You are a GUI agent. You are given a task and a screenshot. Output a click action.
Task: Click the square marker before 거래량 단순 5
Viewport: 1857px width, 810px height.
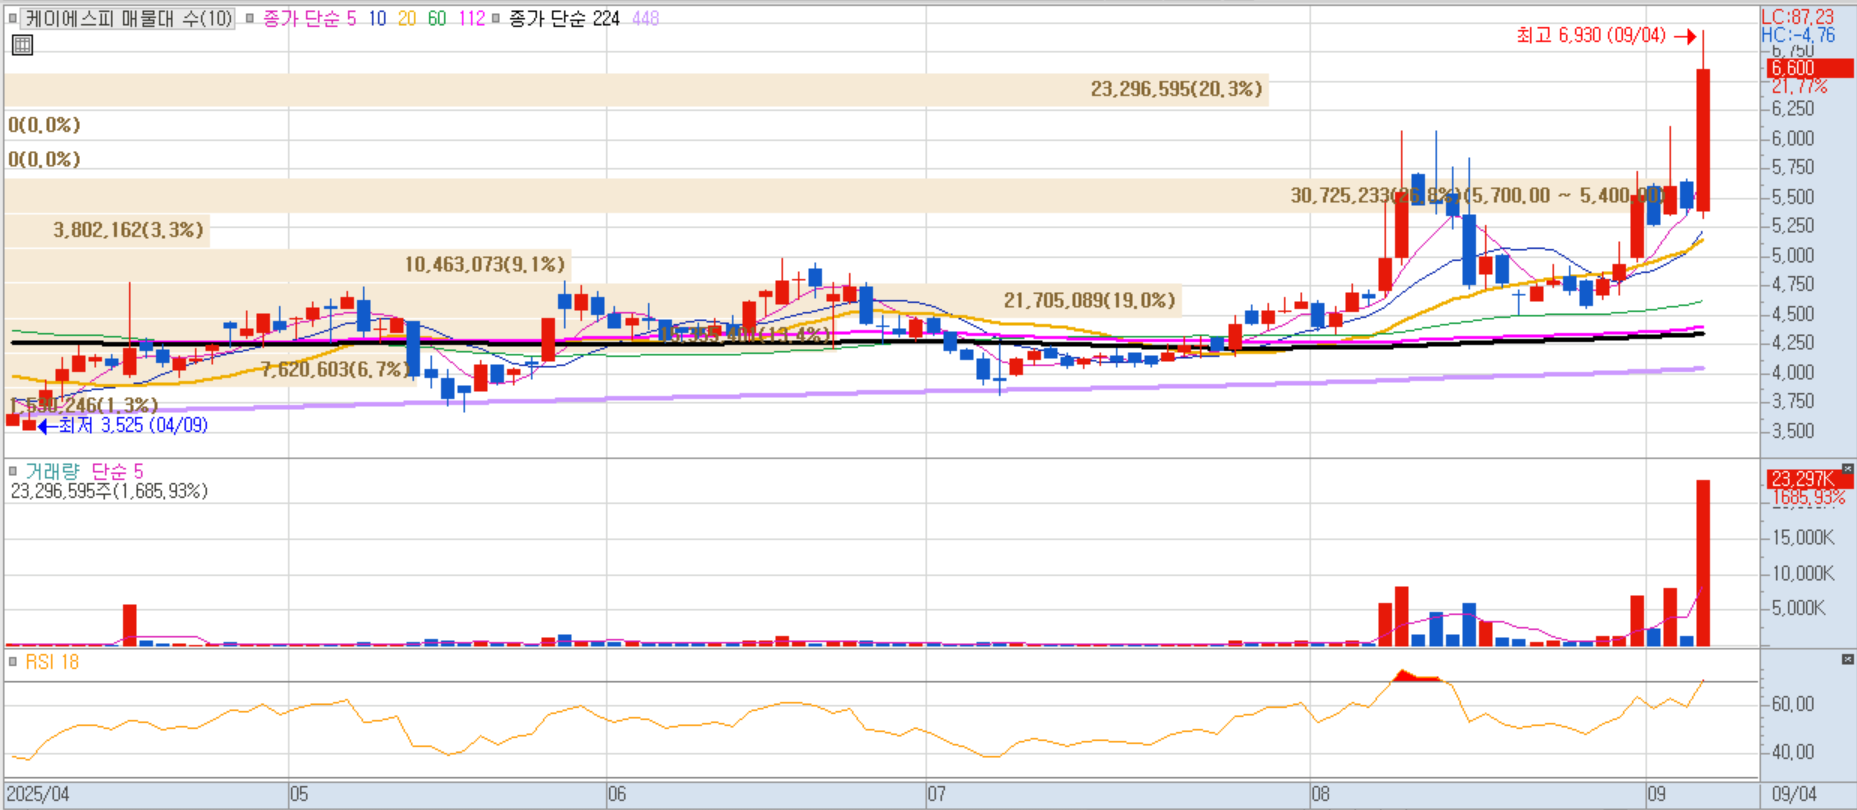point(13,470)
